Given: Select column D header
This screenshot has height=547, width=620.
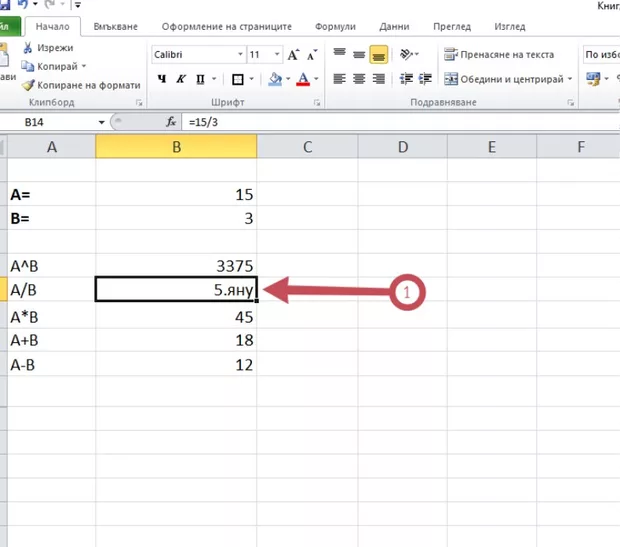Looking at the screenshot, I should click(403, 147).
